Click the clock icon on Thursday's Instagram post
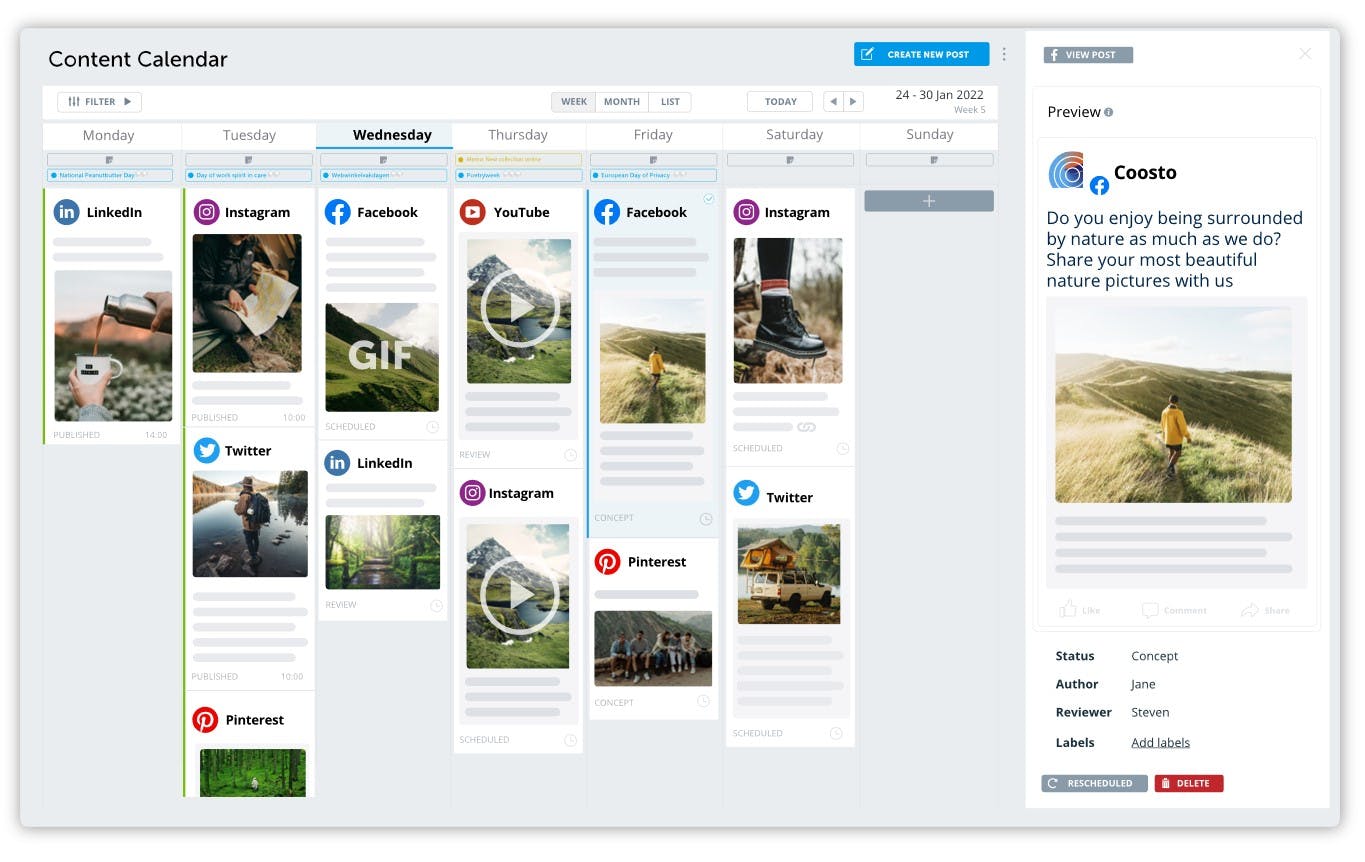Viewport: 1365px width, 862px height. [570, 740]
